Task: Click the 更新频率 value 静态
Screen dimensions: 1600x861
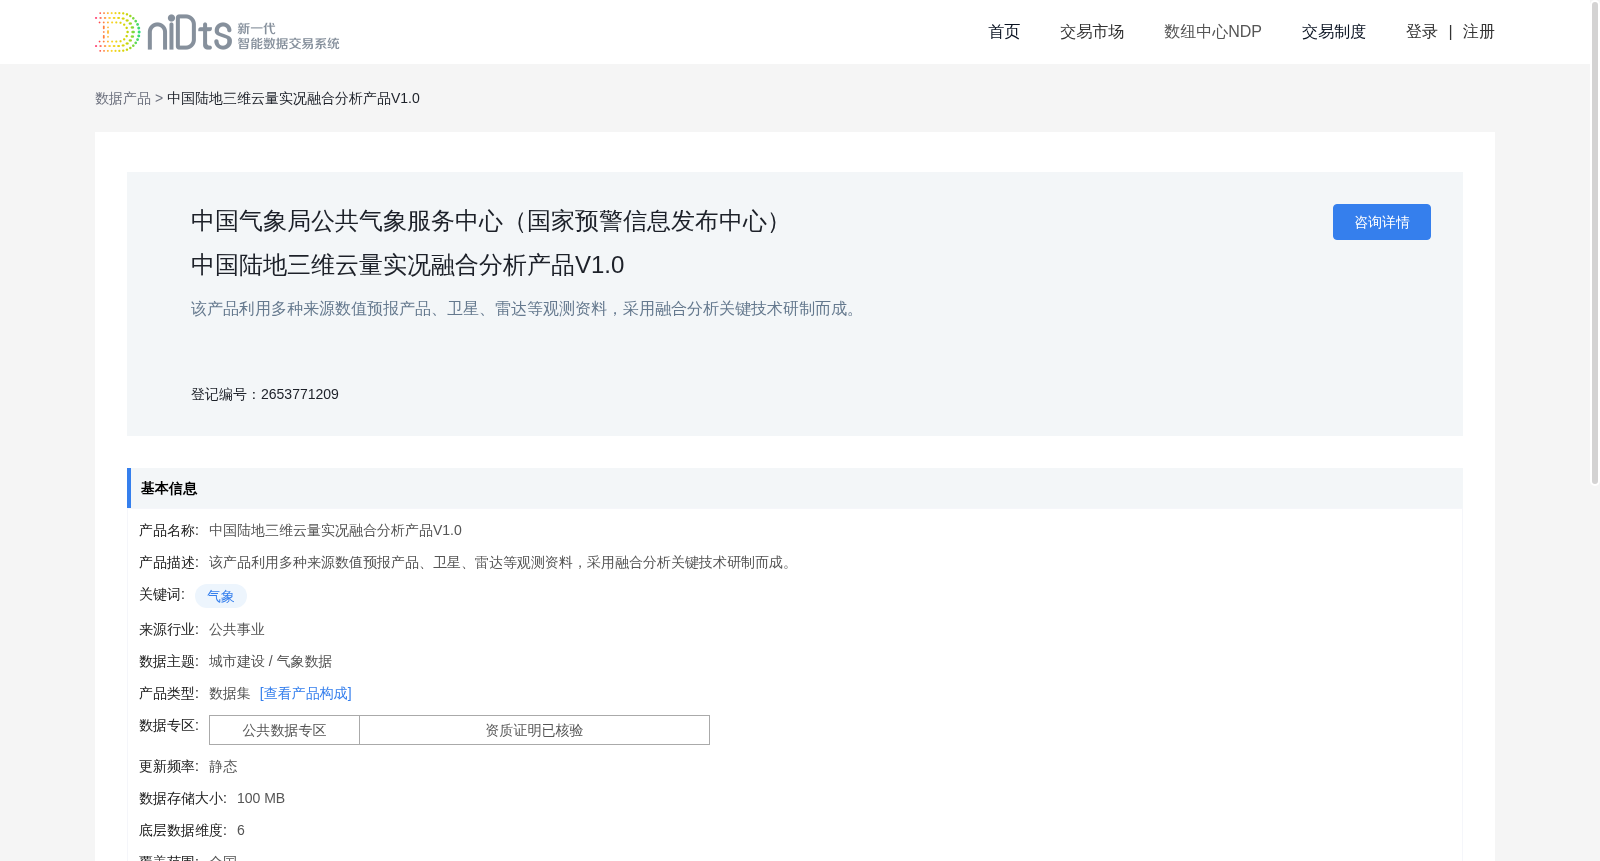Action: click(223, 766)
